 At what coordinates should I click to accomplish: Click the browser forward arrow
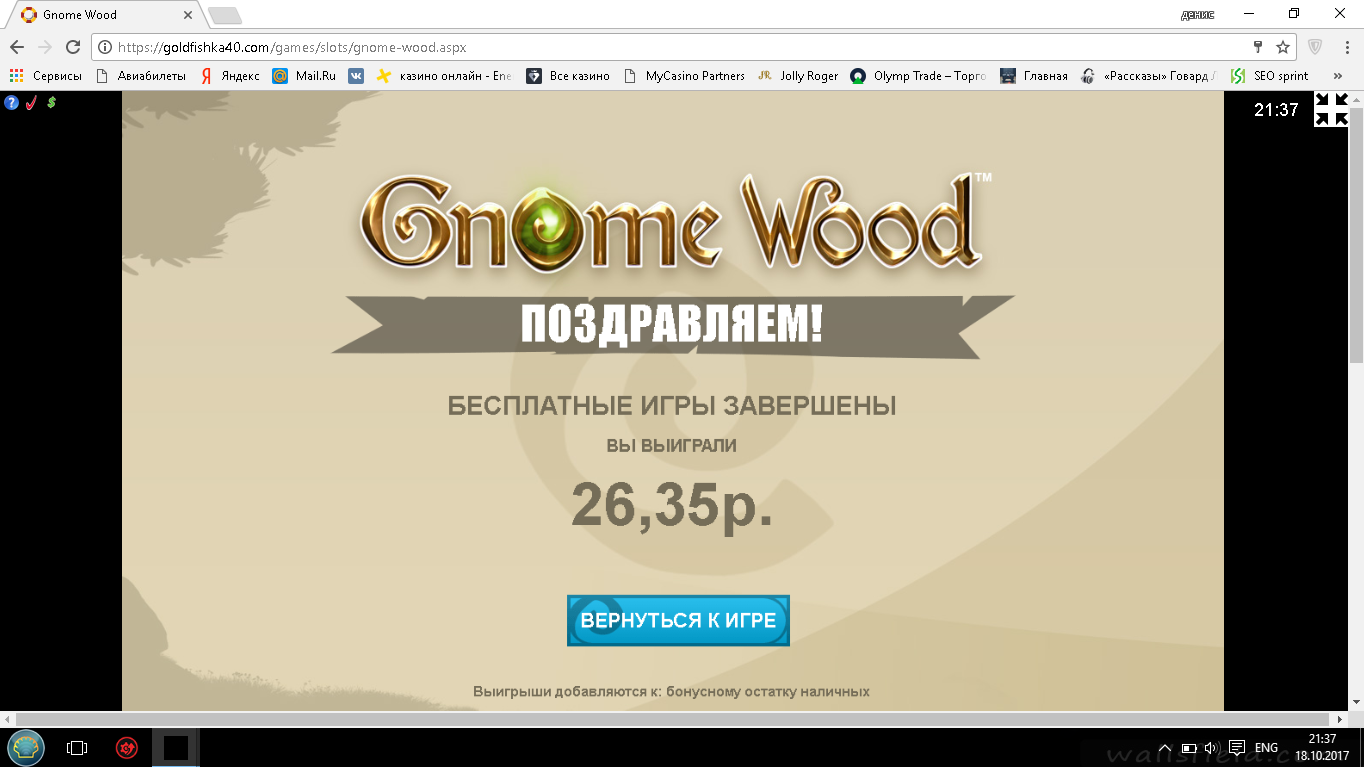[x=45, y=47]
